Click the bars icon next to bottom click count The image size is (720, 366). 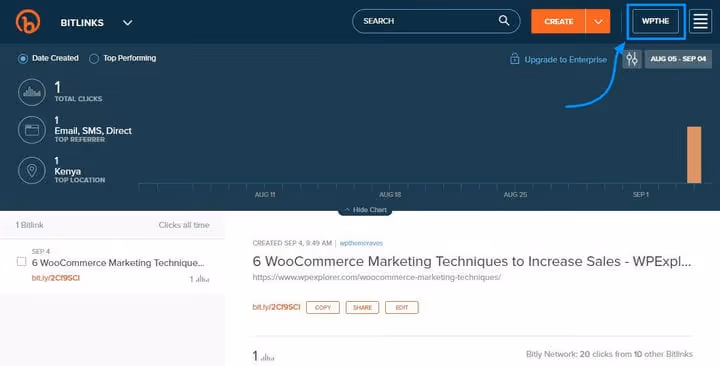coord(267,357)
